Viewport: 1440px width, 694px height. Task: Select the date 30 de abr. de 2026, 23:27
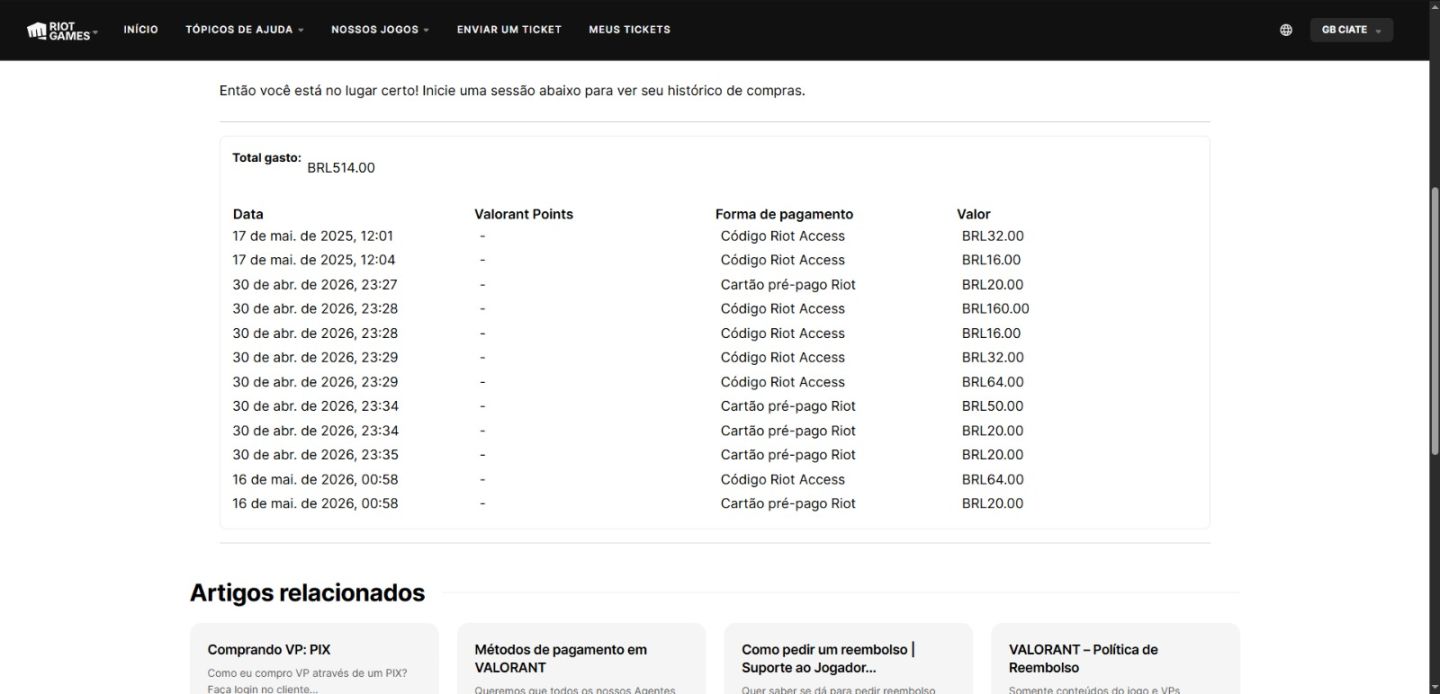point(315,285)
